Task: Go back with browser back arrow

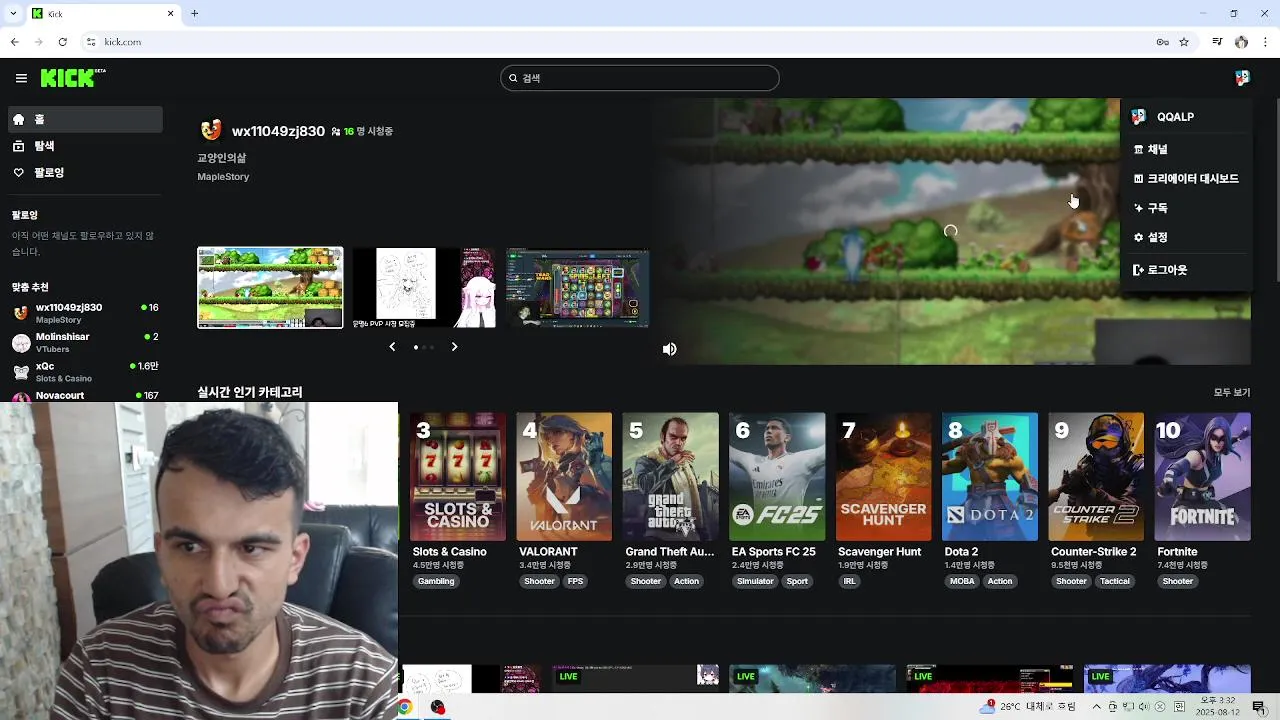Action: tap(14, 42)
